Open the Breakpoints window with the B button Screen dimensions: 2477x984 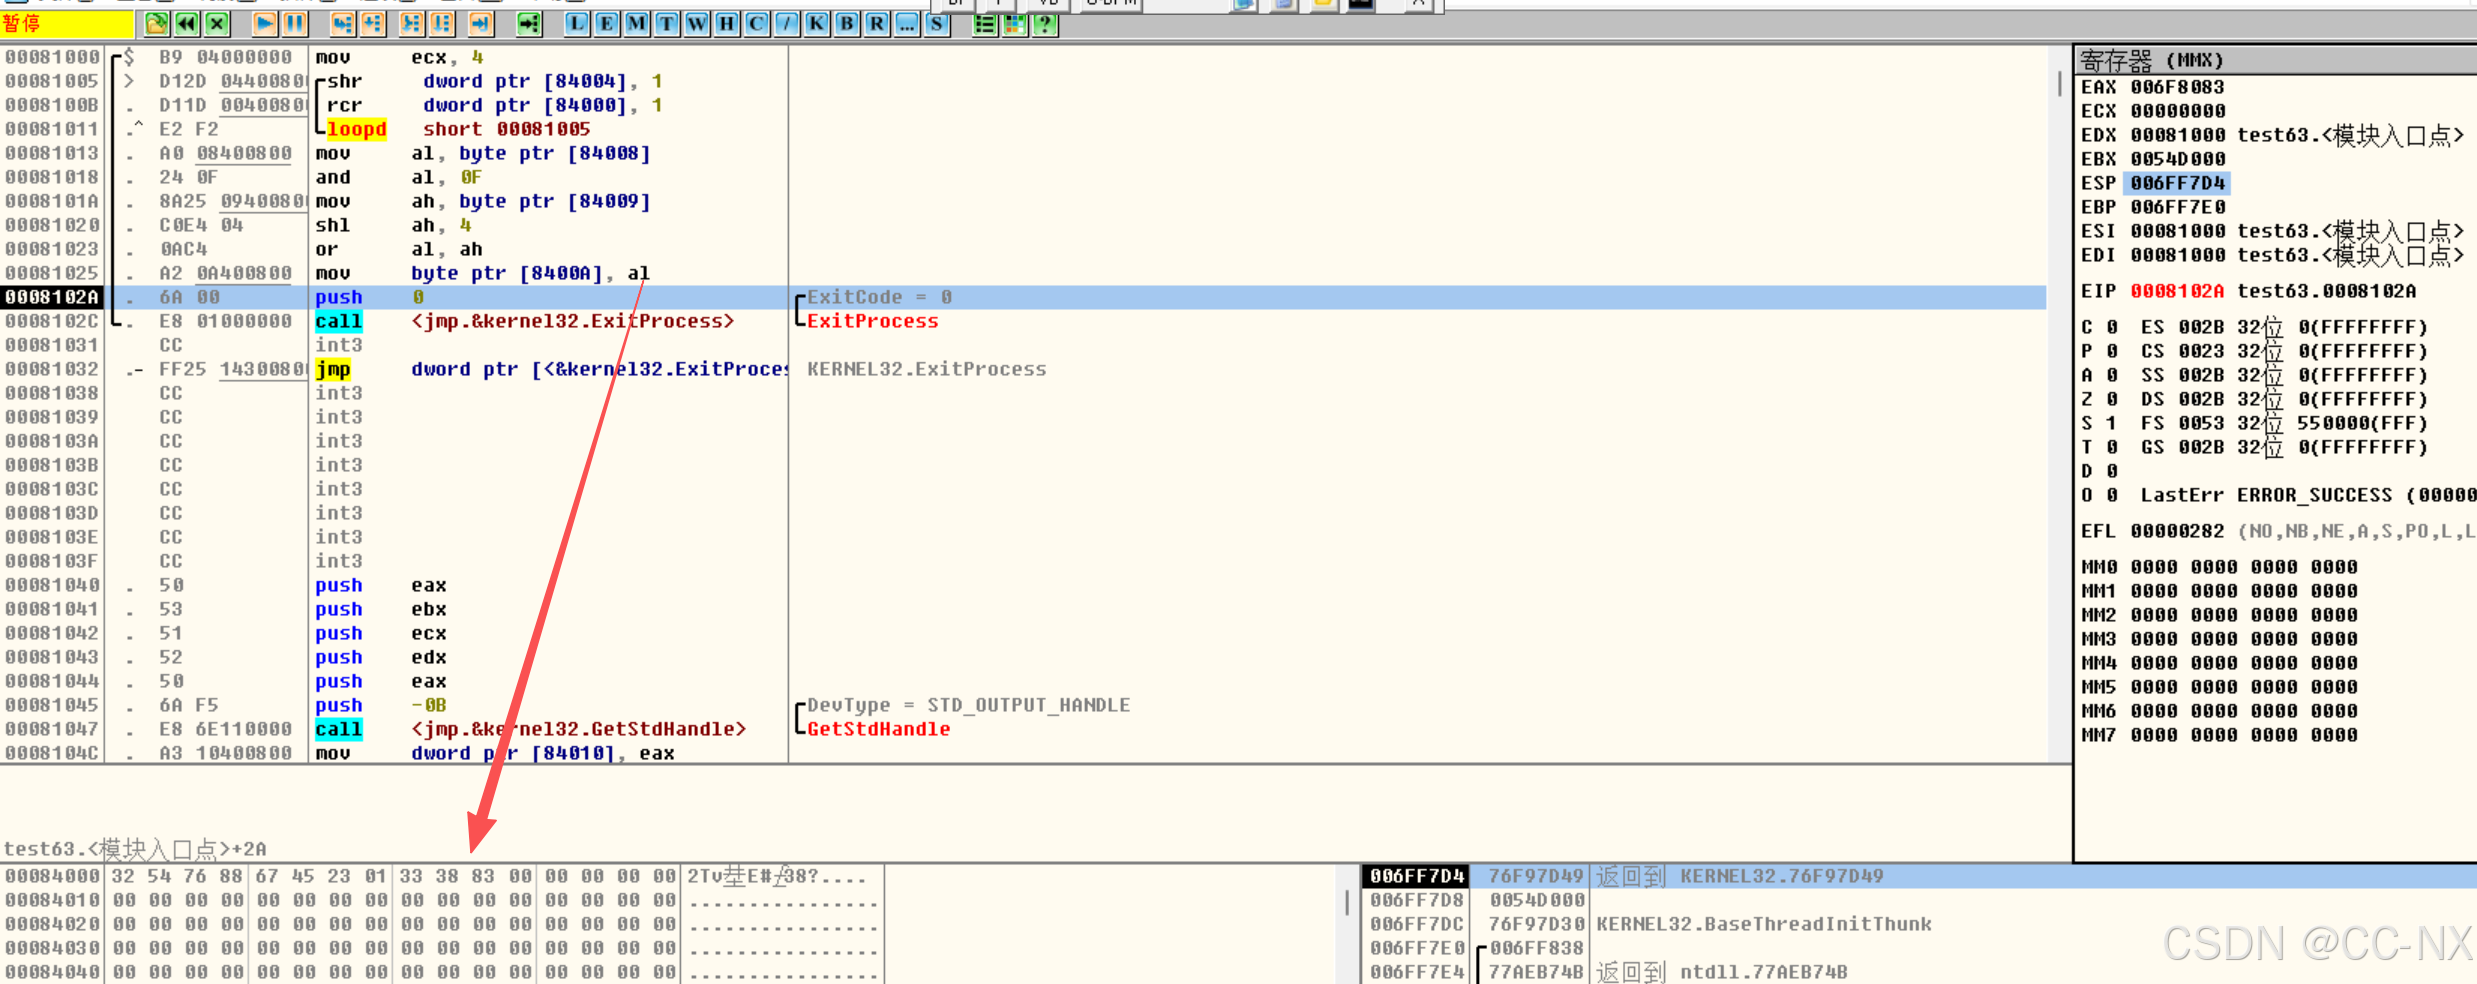click(x=847, y=24)
